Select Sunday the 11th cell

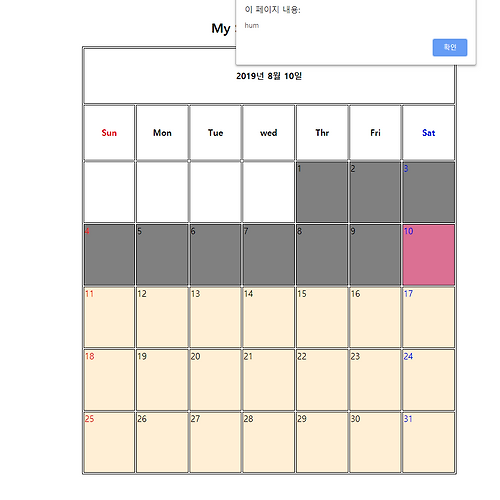(109, 317)
